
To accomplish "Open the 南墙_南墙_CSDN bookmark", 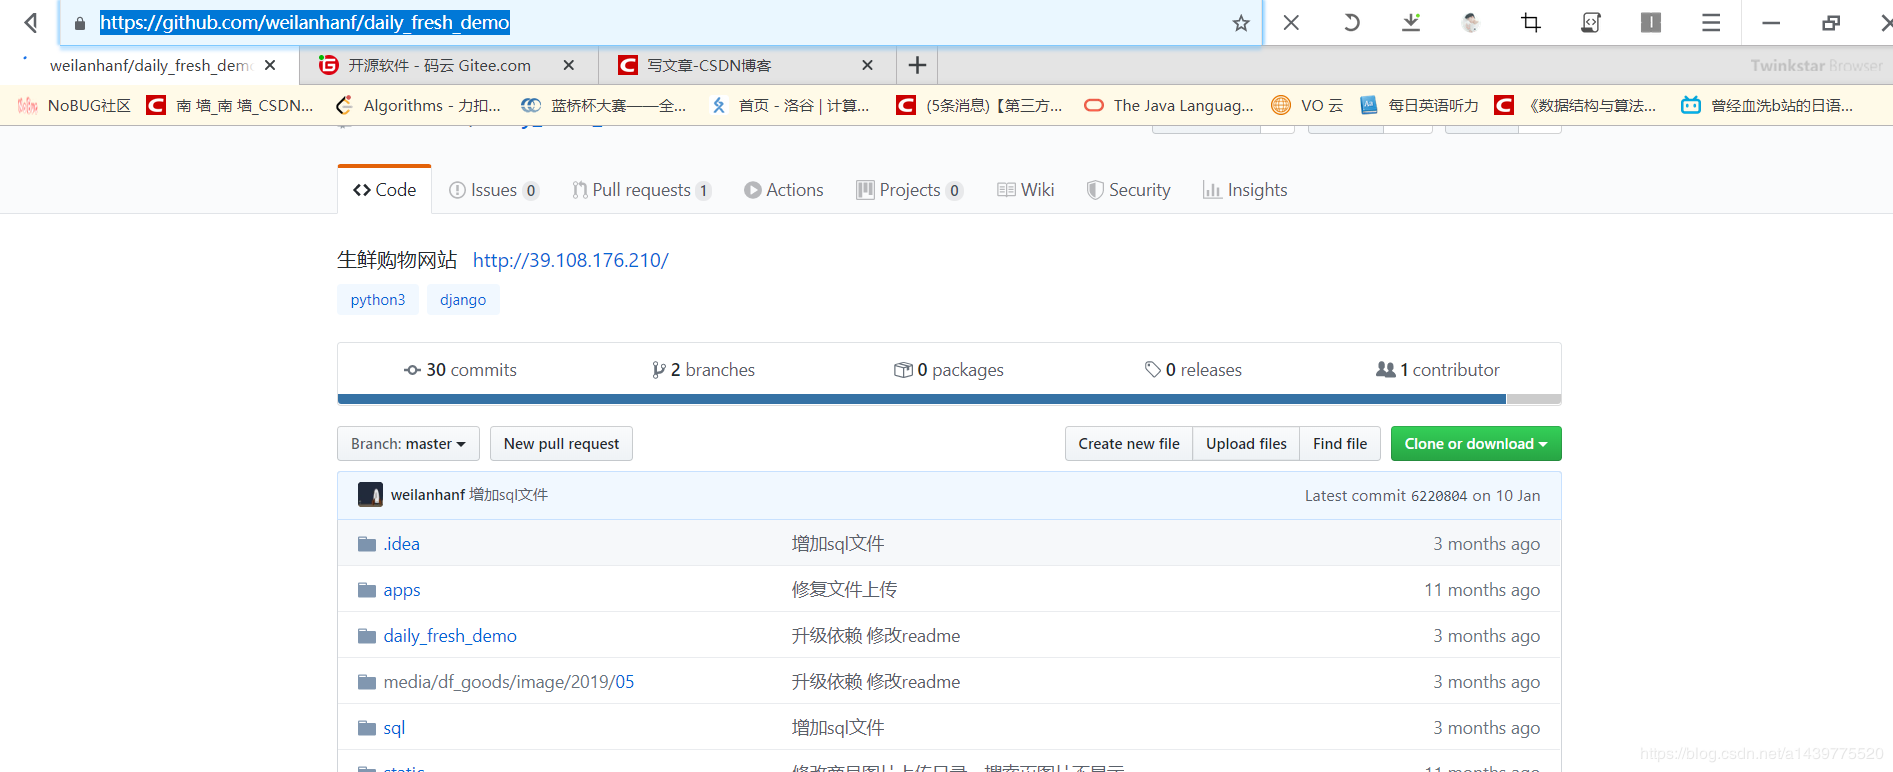I will pos(230,105).
